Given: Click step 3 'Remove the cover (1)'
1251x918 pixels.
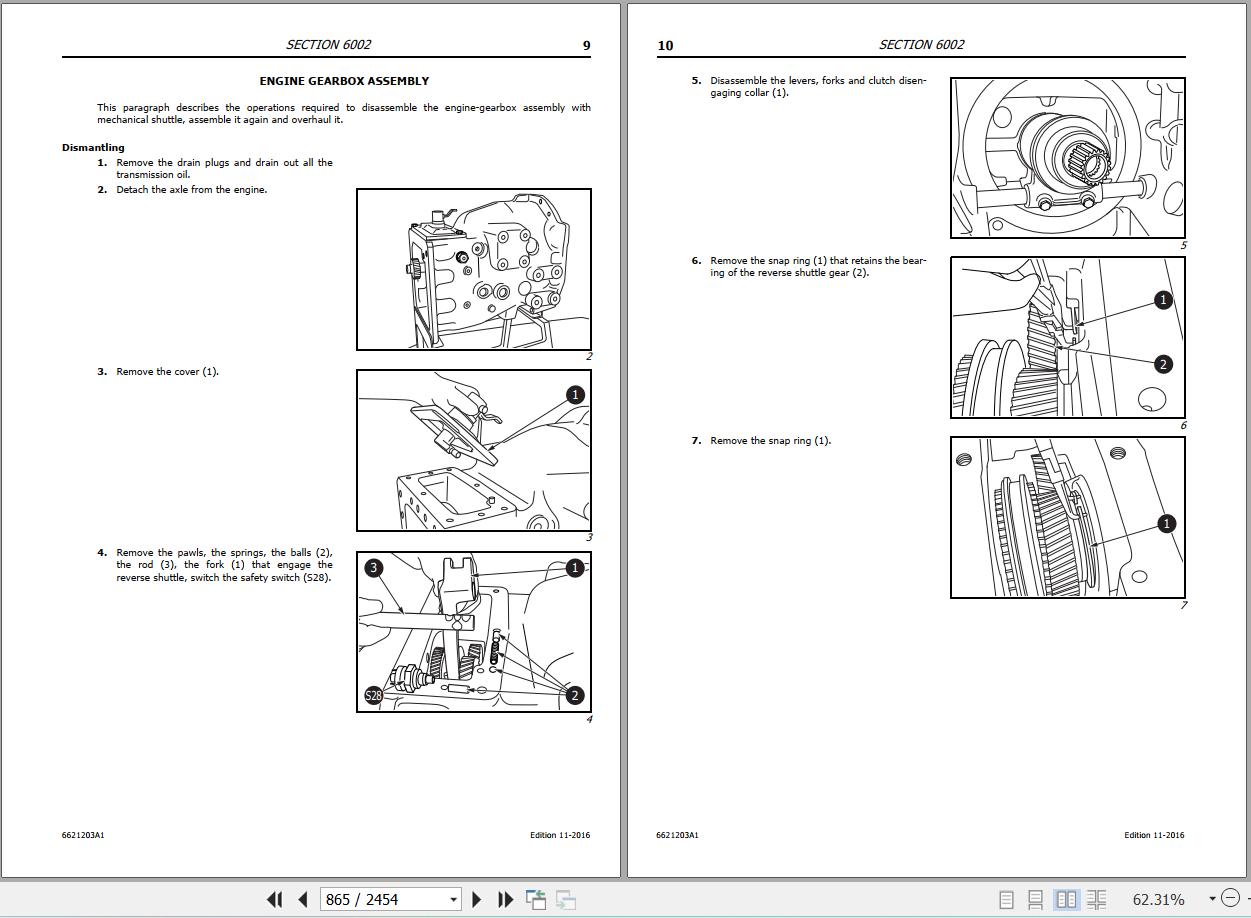Looking at the screenshot, I should pos(167,372).
